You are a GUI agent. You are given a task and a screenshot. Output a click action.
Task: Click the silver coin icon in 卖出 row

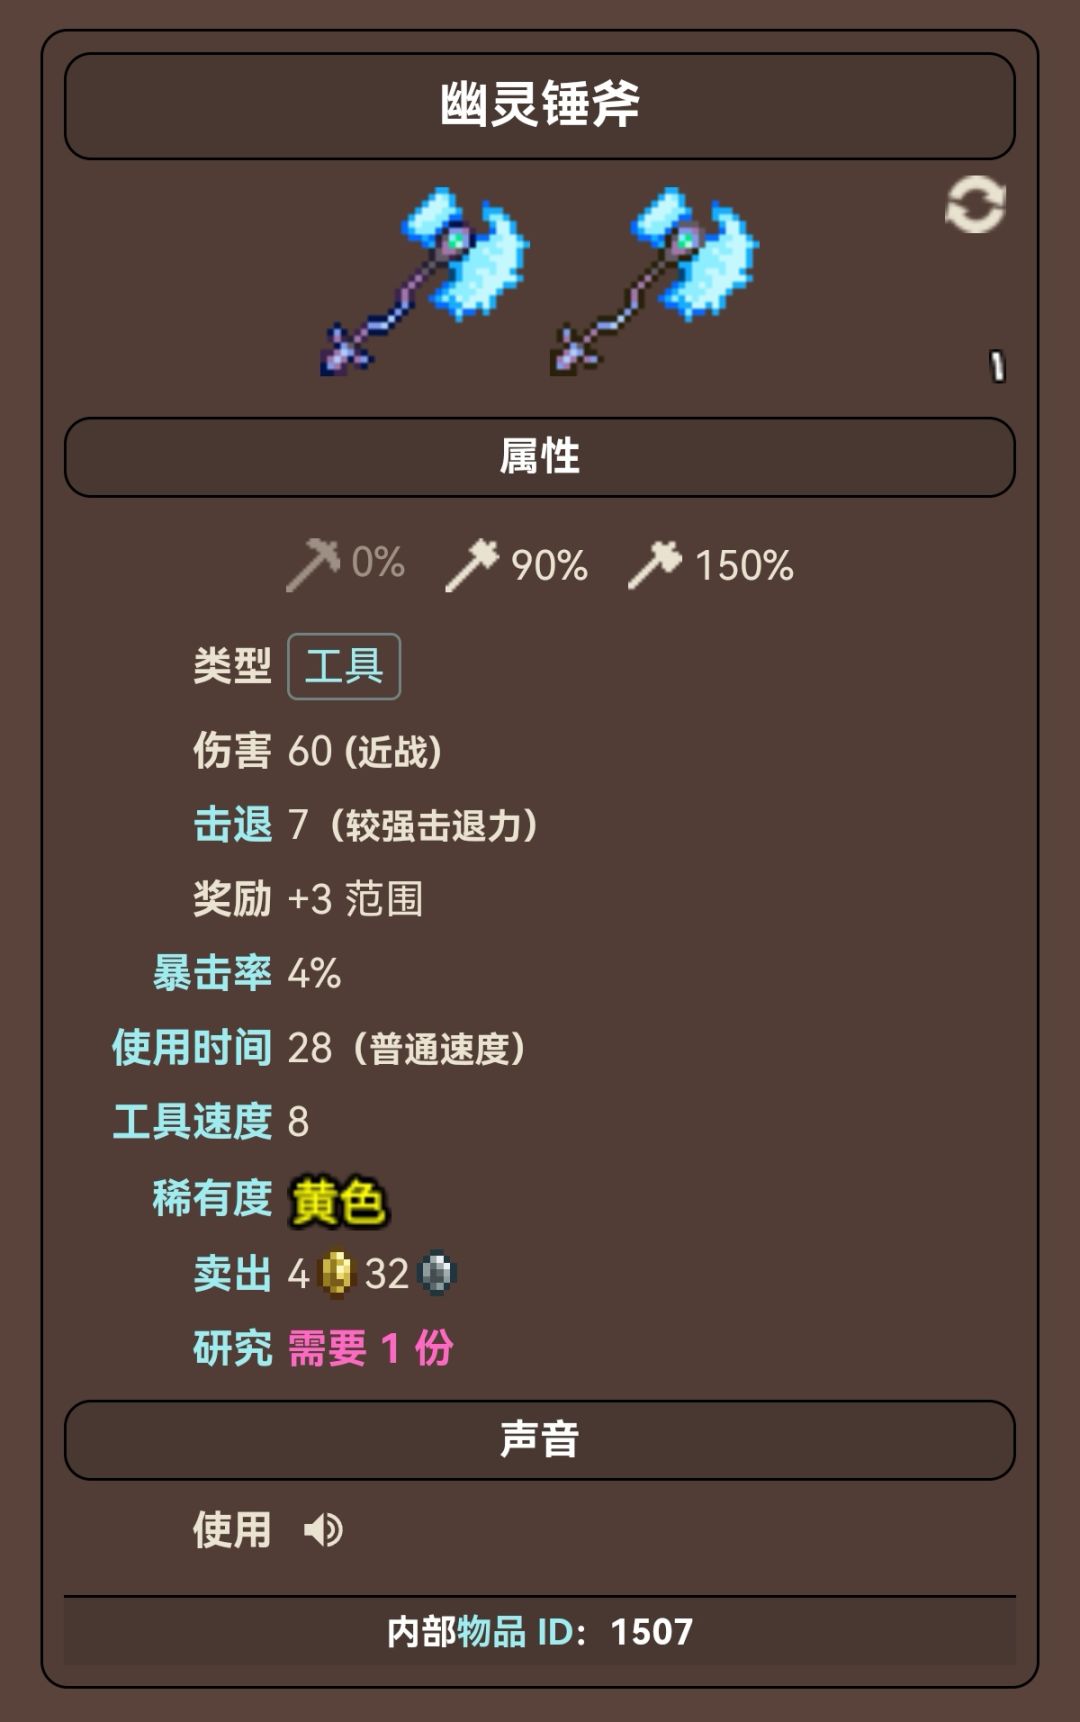437,1272
